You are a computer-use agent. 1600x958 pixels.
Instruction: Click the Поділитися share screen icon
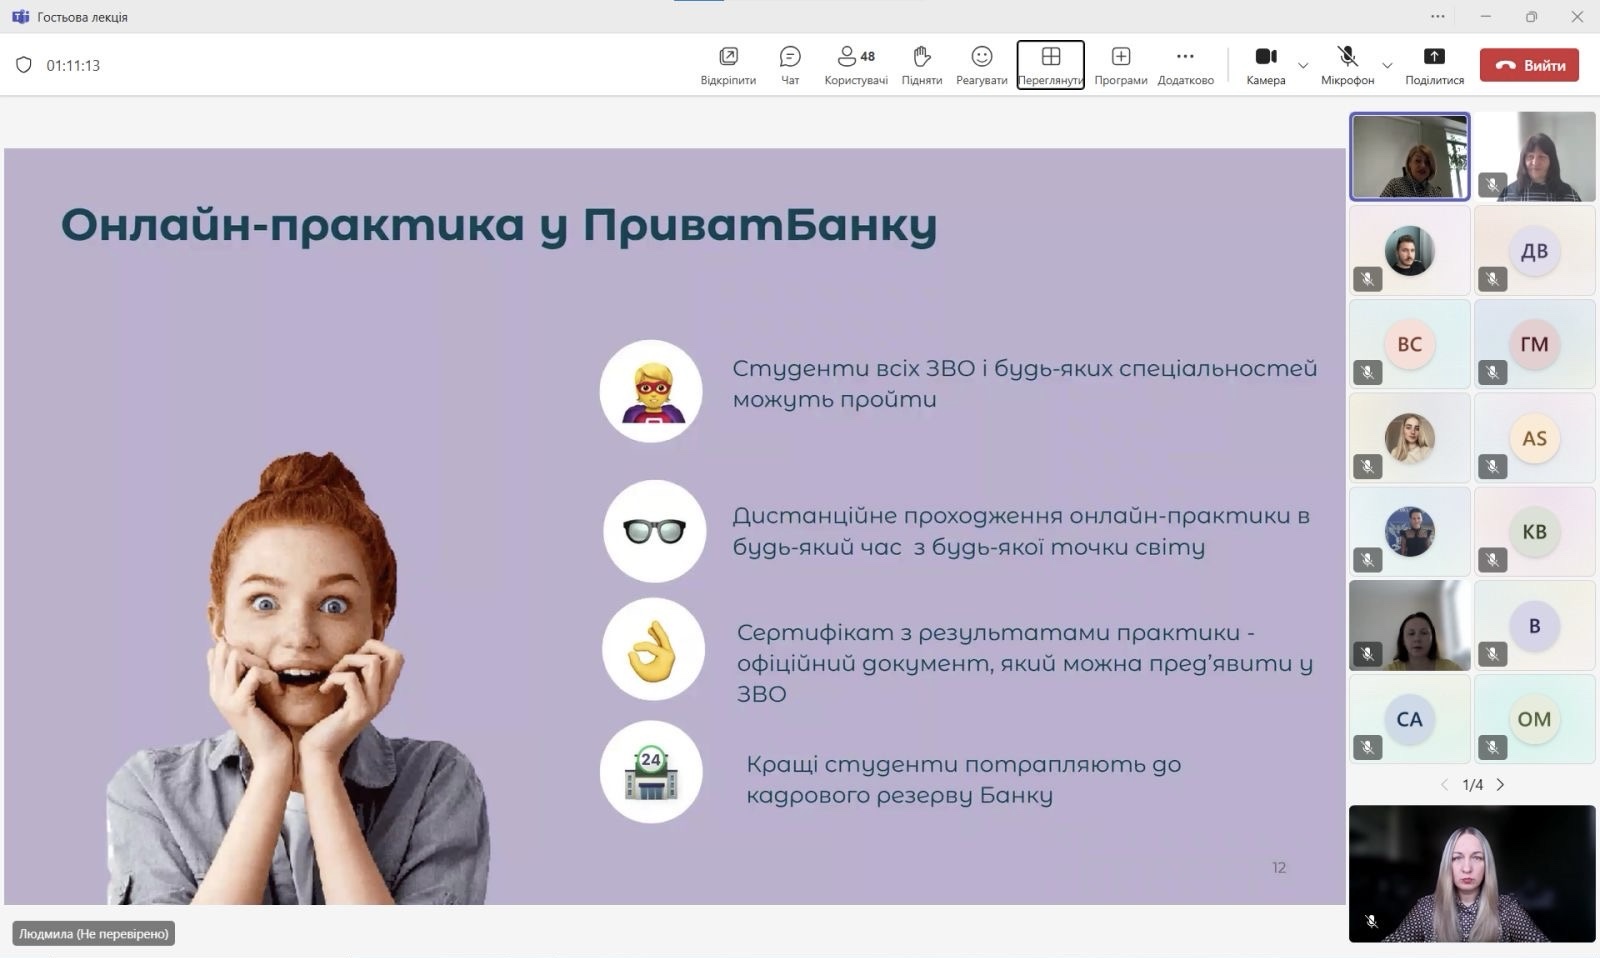pos(1433,57)
